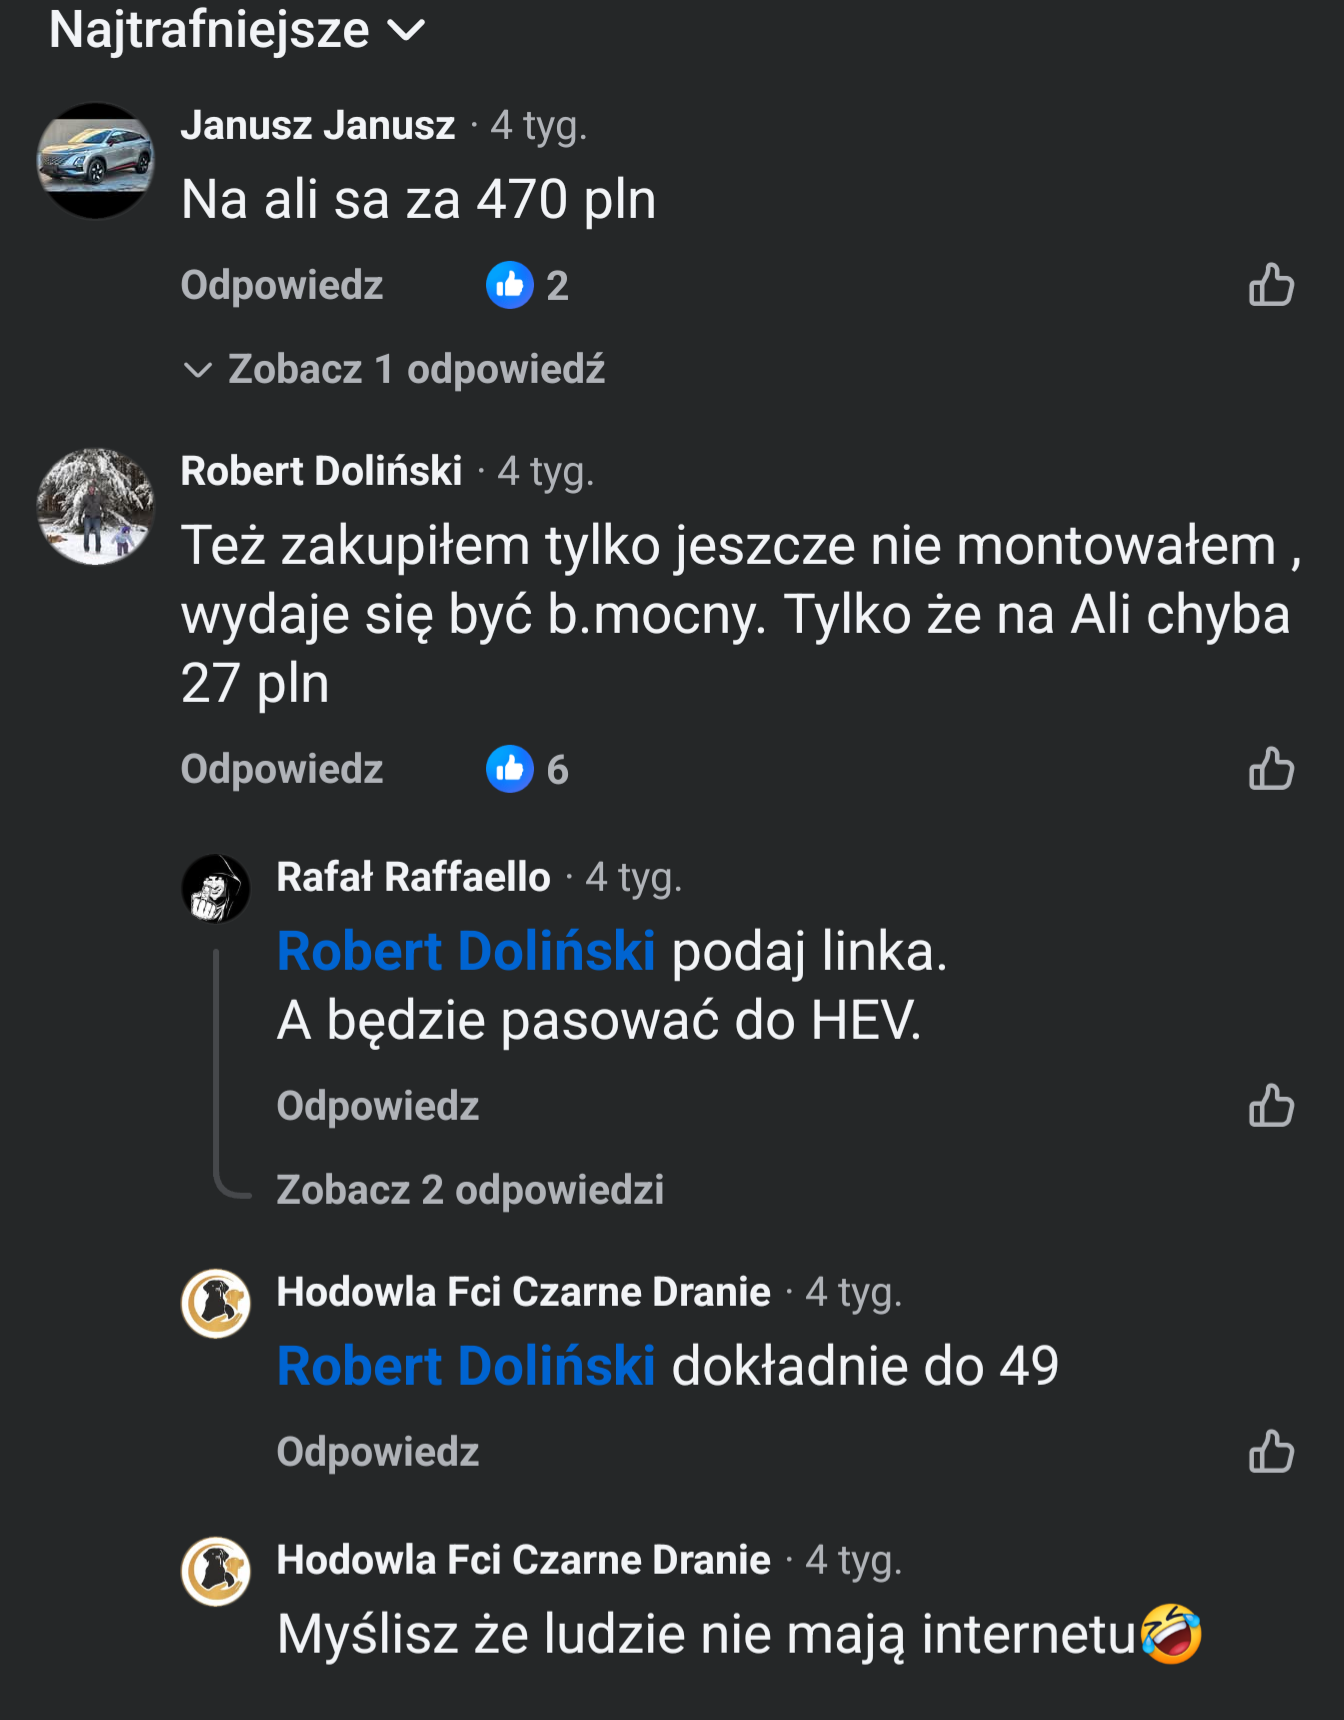Reply to Robert Doliński's comment
The width and height of the screenshot is (1344, 1720).
coord(282,770)
